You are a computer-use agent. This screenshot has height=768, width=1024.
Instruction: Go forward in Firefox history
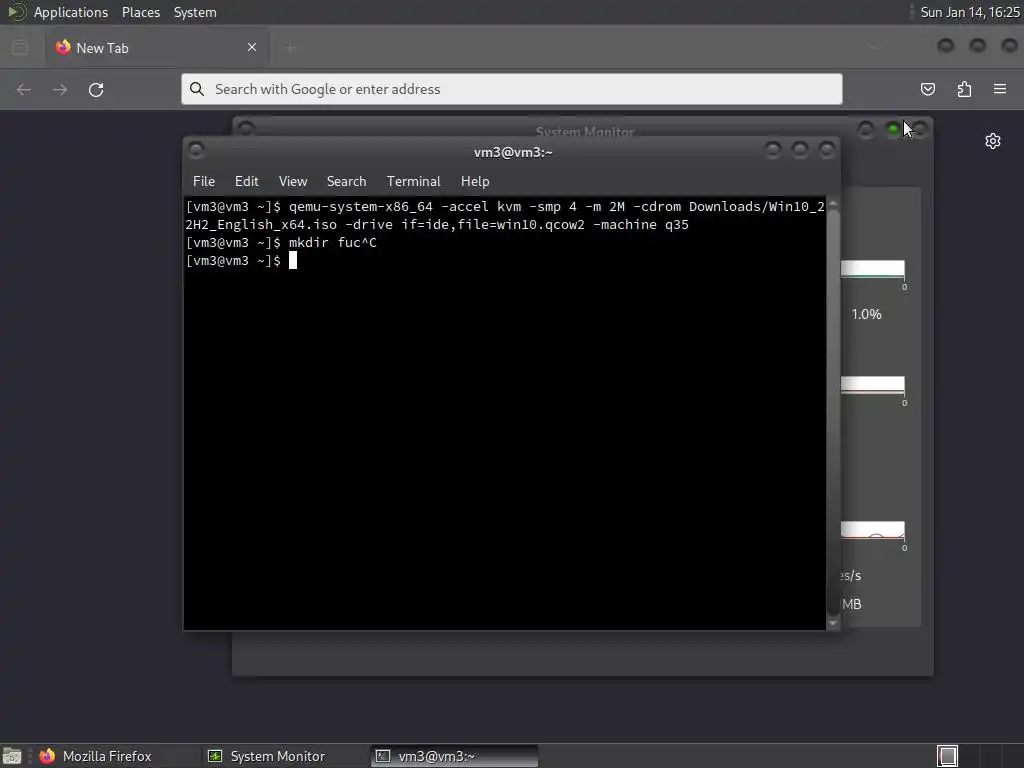pyautogui.click(x=60, y=89)
